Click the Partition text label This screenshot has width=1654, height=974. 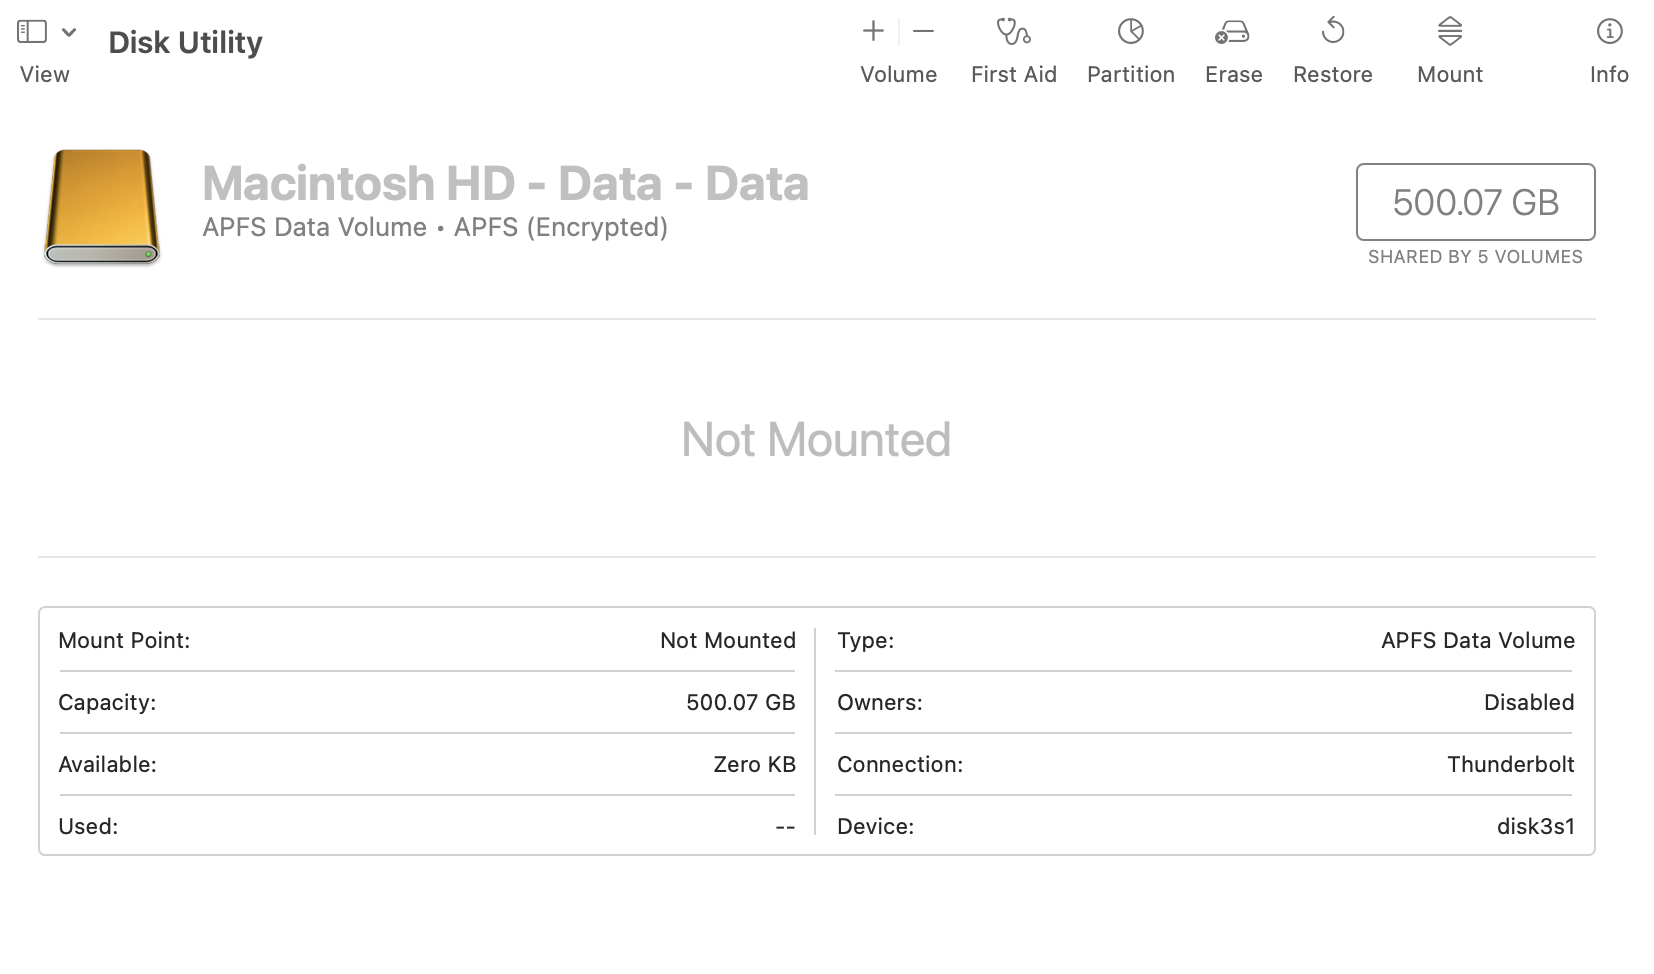(1130, 75)
